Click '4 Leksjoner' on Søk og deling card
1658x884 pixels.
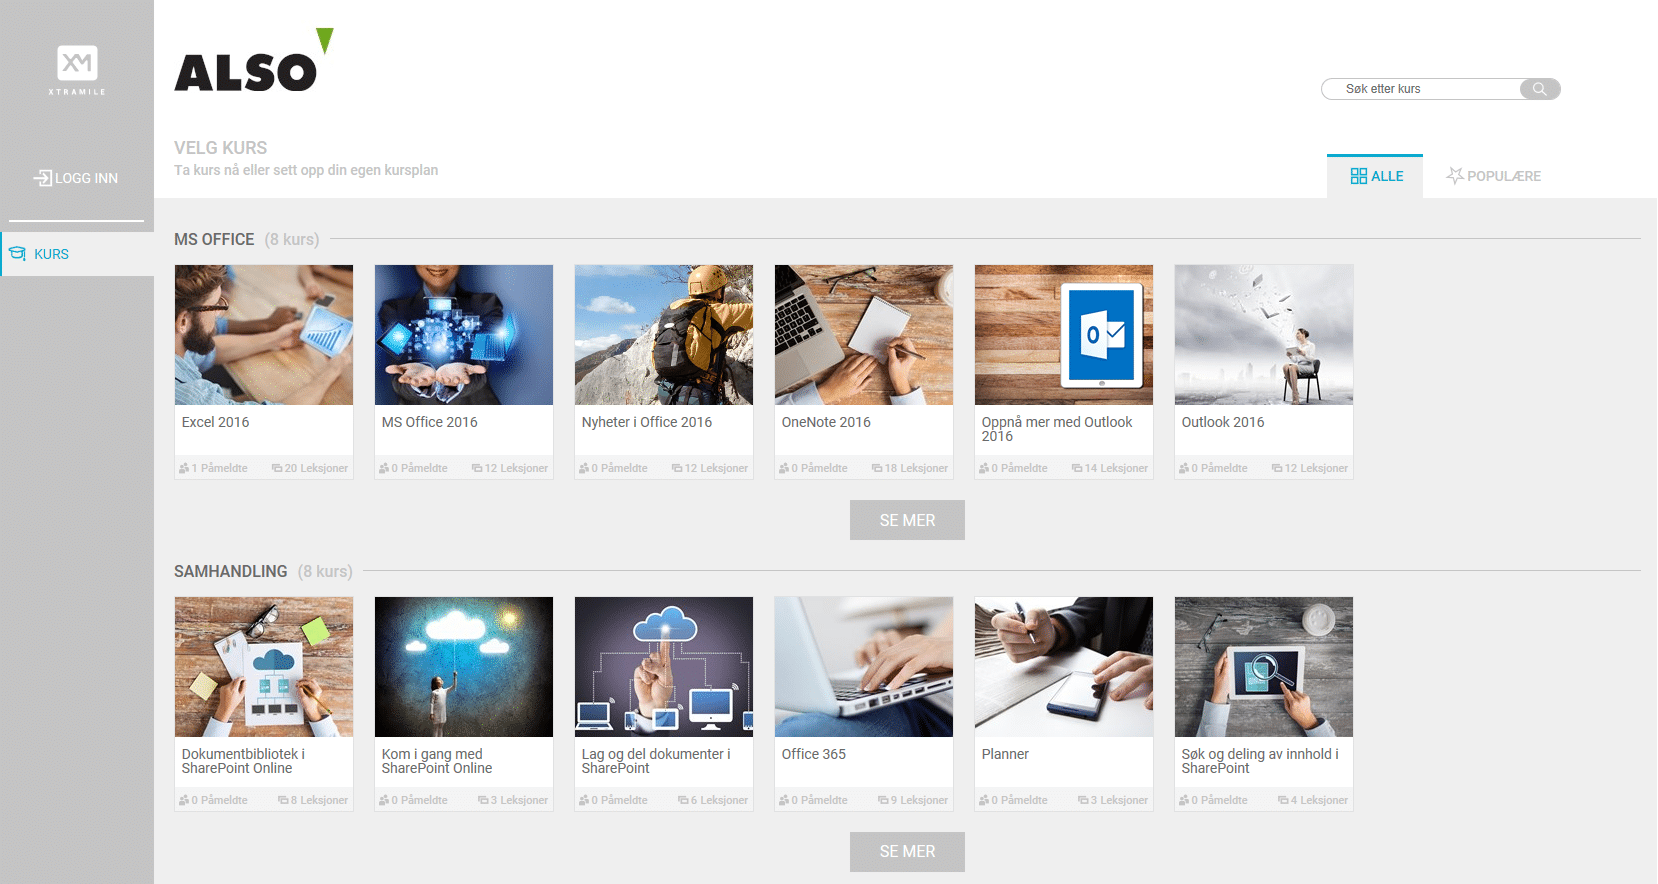tap(1319, 800)
